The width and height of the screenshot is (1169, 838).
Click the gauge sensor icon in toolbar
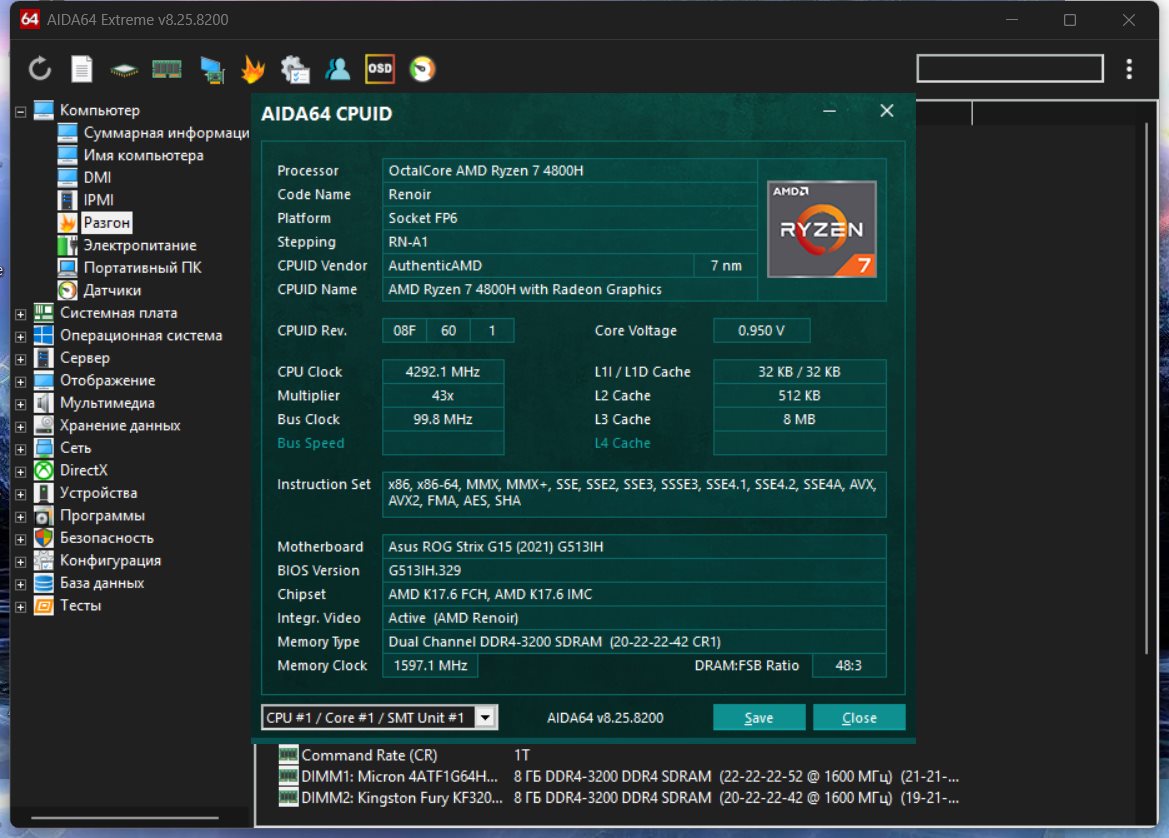423,69
